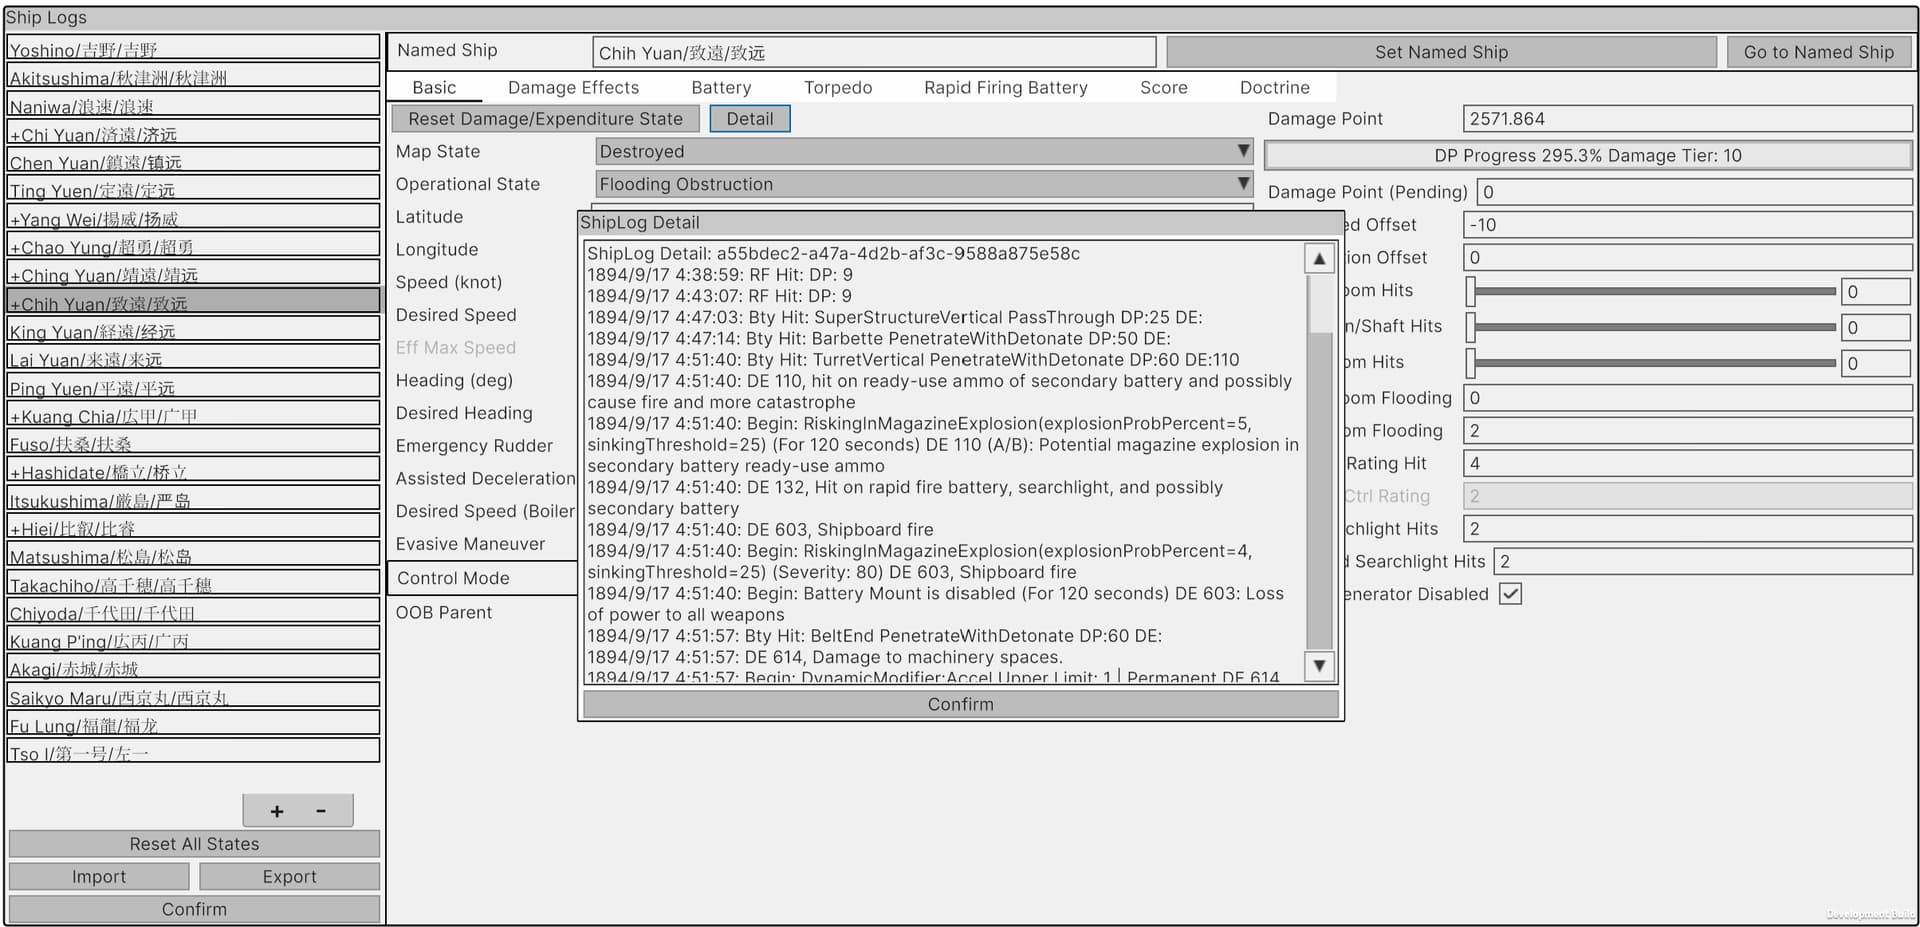Viewport: 1920px width, 927px height.
Task: Select Ting Yuen from ship list
Action: coord(194,190)
